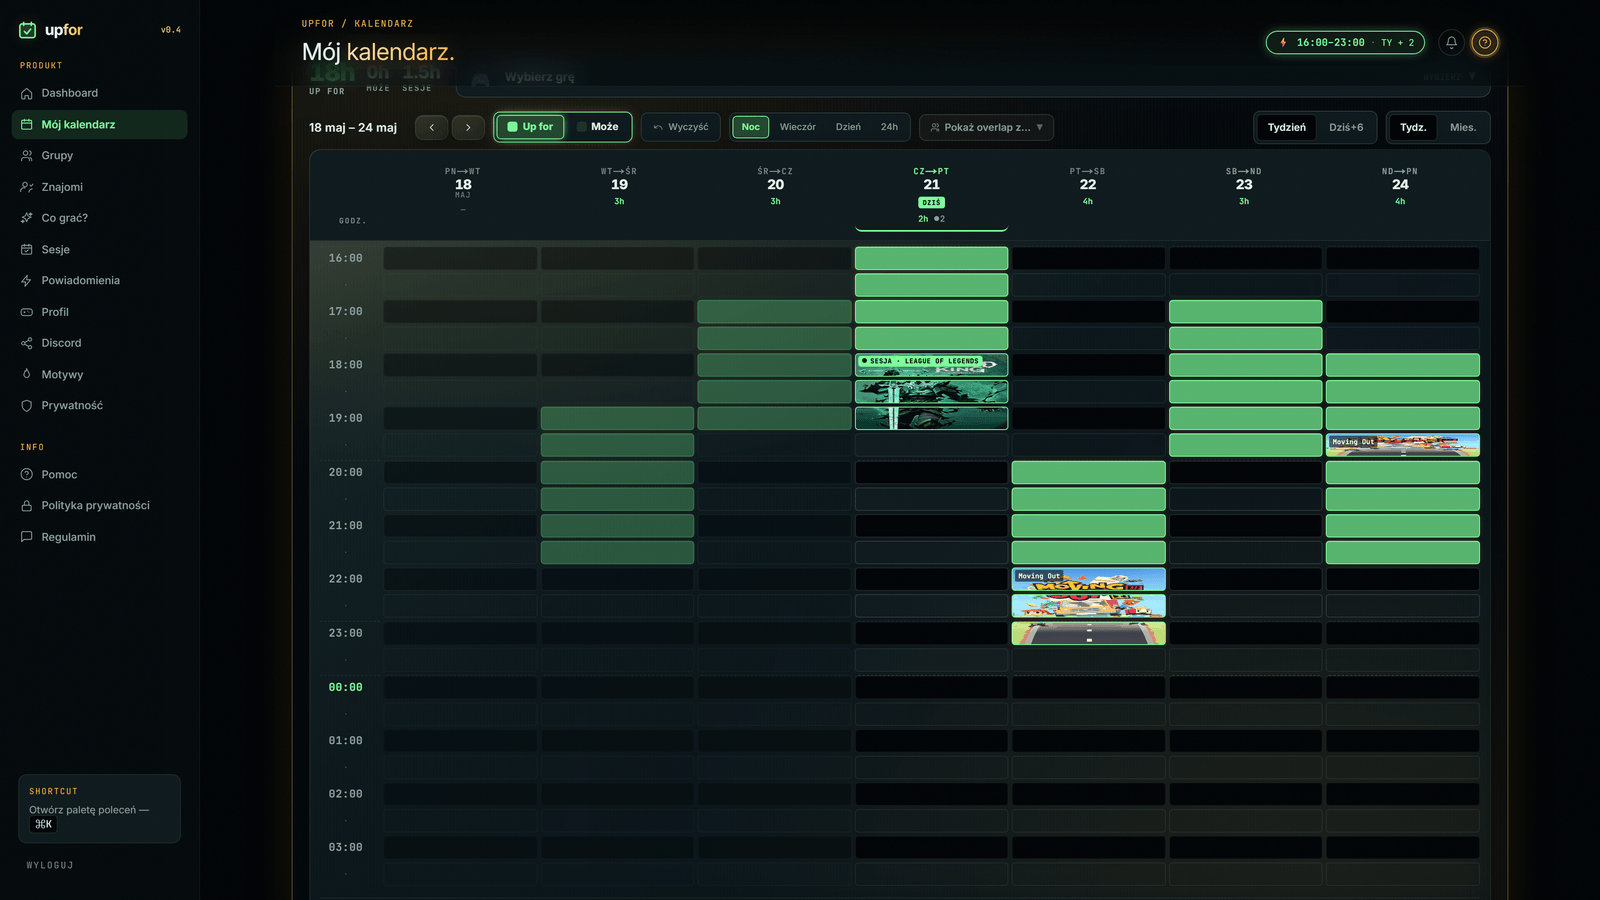This screenshot has width=1600, height=900.
Task: Click the droplet icon for Motywy
Action: coord(27,374)
